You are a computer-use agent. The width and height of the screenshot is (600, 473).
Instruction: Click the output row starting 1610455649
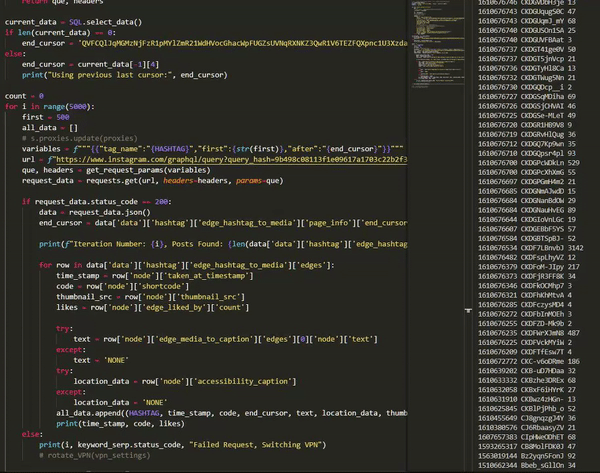(x=527, y=418)
